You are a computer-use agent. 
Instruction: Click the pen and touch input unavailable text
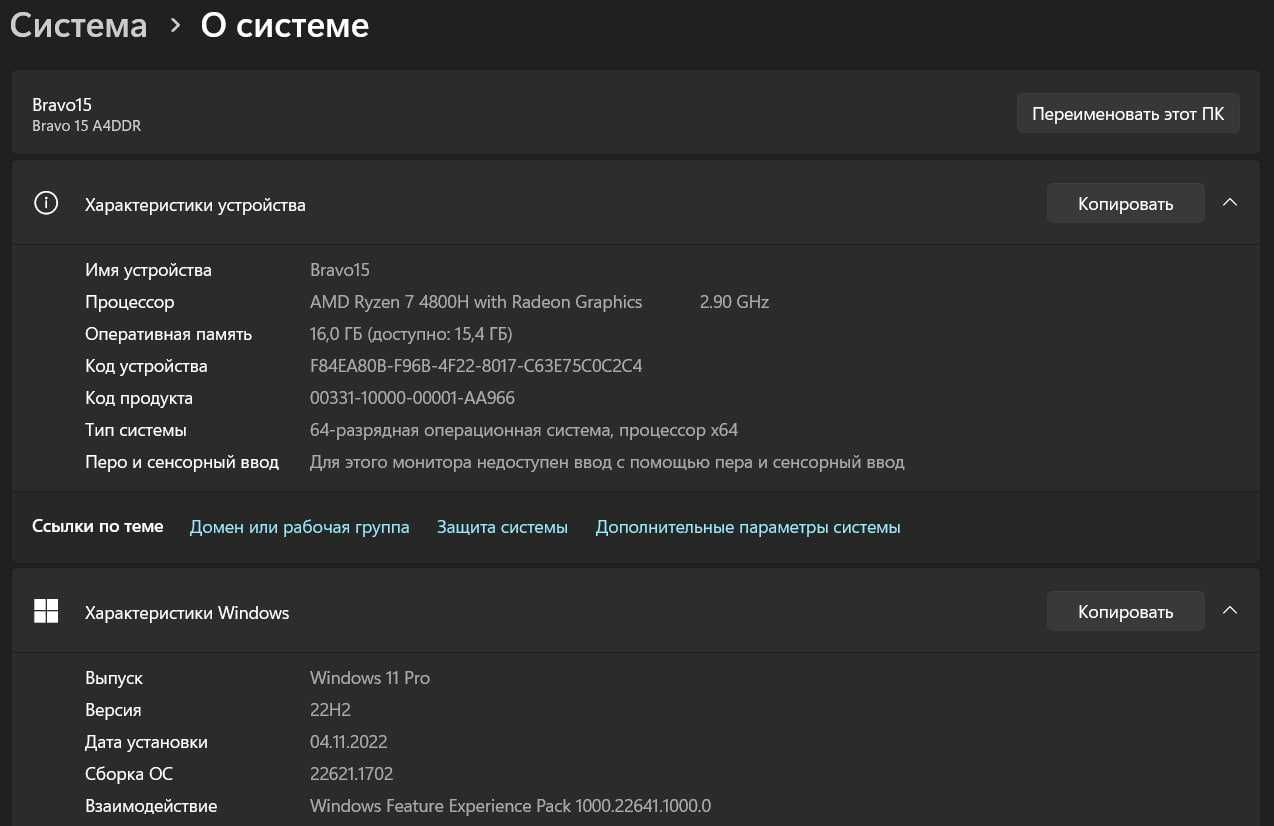tap(607, 462)
